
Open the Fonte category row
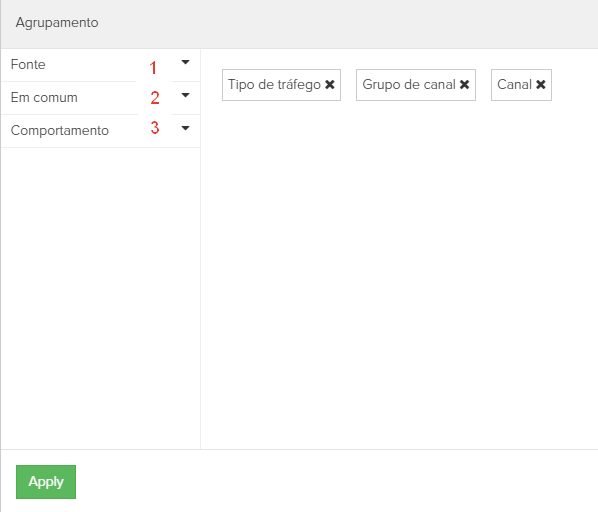[x=101, y=65]
